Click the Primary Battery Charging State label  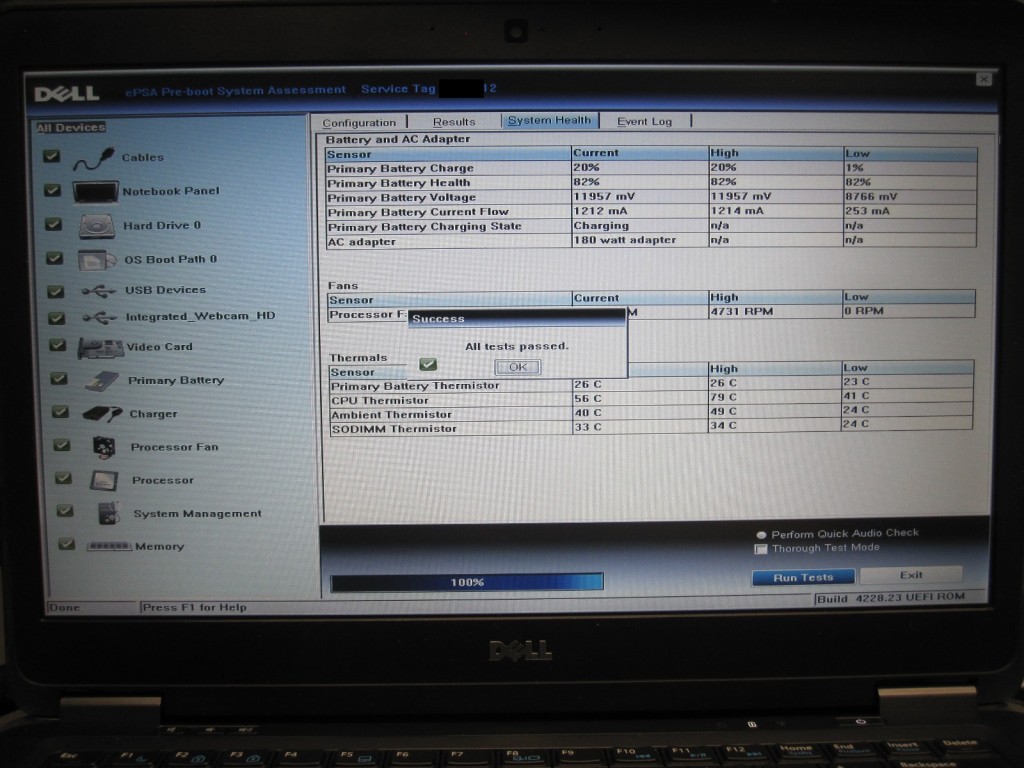pos(424,227)
